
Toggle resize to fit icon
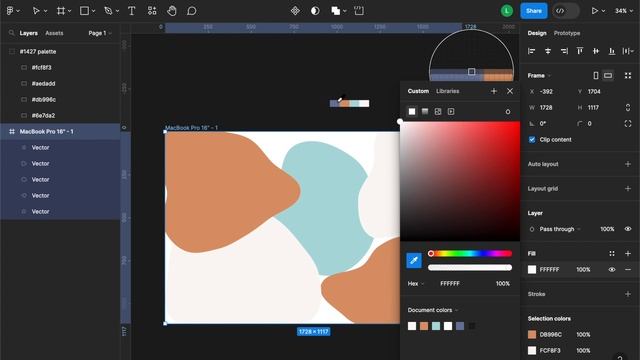point(628,76)
